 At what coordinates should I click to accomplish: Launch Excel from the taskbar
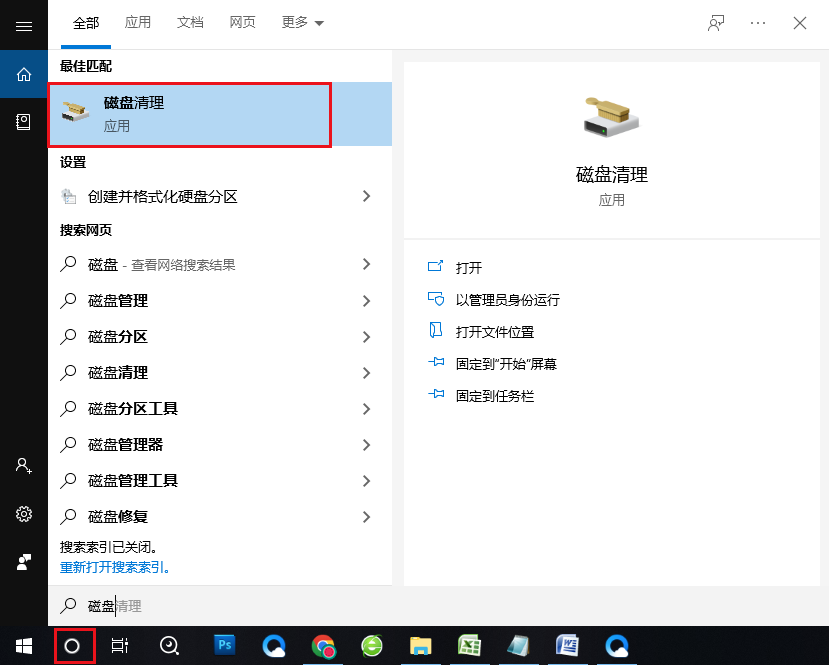click(469, 645)
